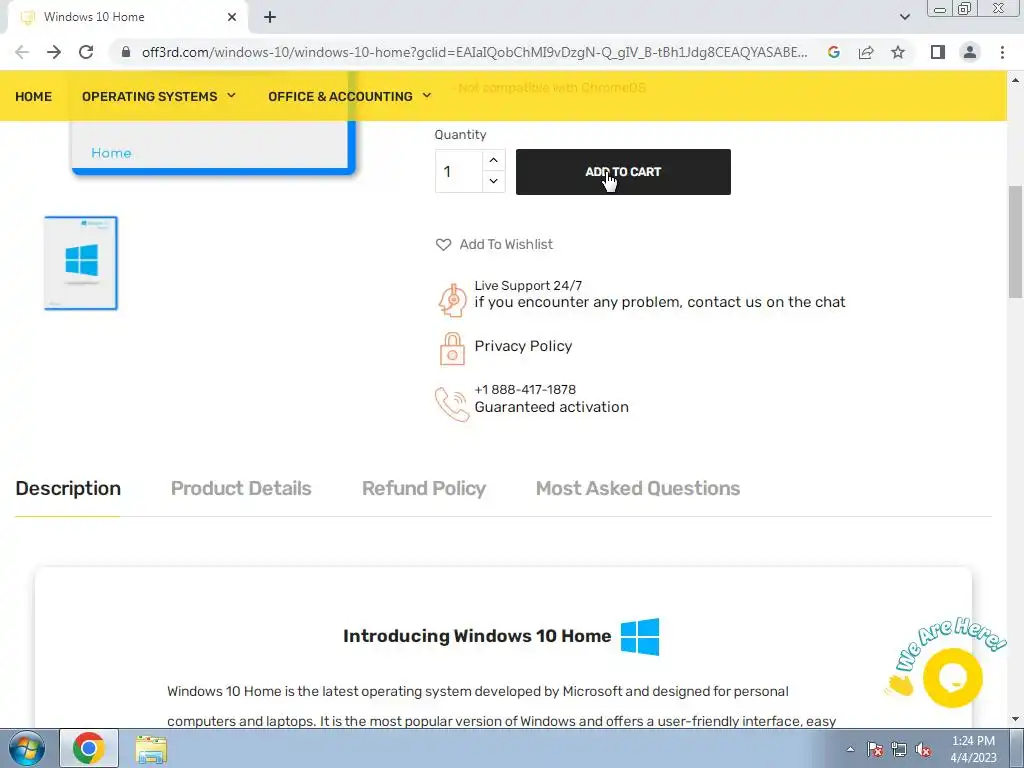Viewport: 1024px width, 768px height.
Task: Click the Google icon in the address bar
Action: 833,52
